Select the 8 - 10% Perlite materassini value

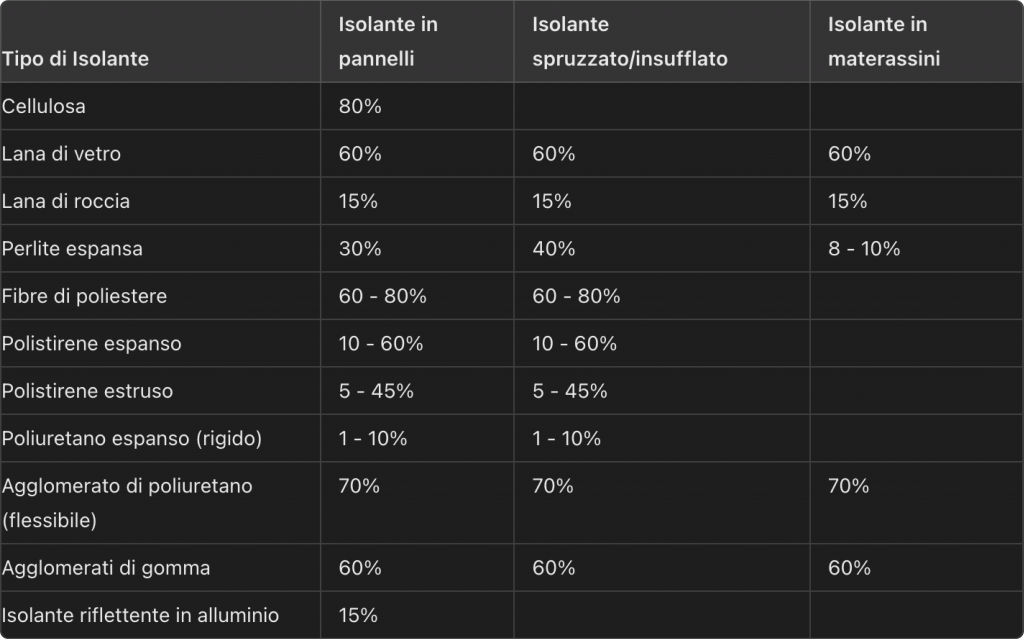click(864, 249)
